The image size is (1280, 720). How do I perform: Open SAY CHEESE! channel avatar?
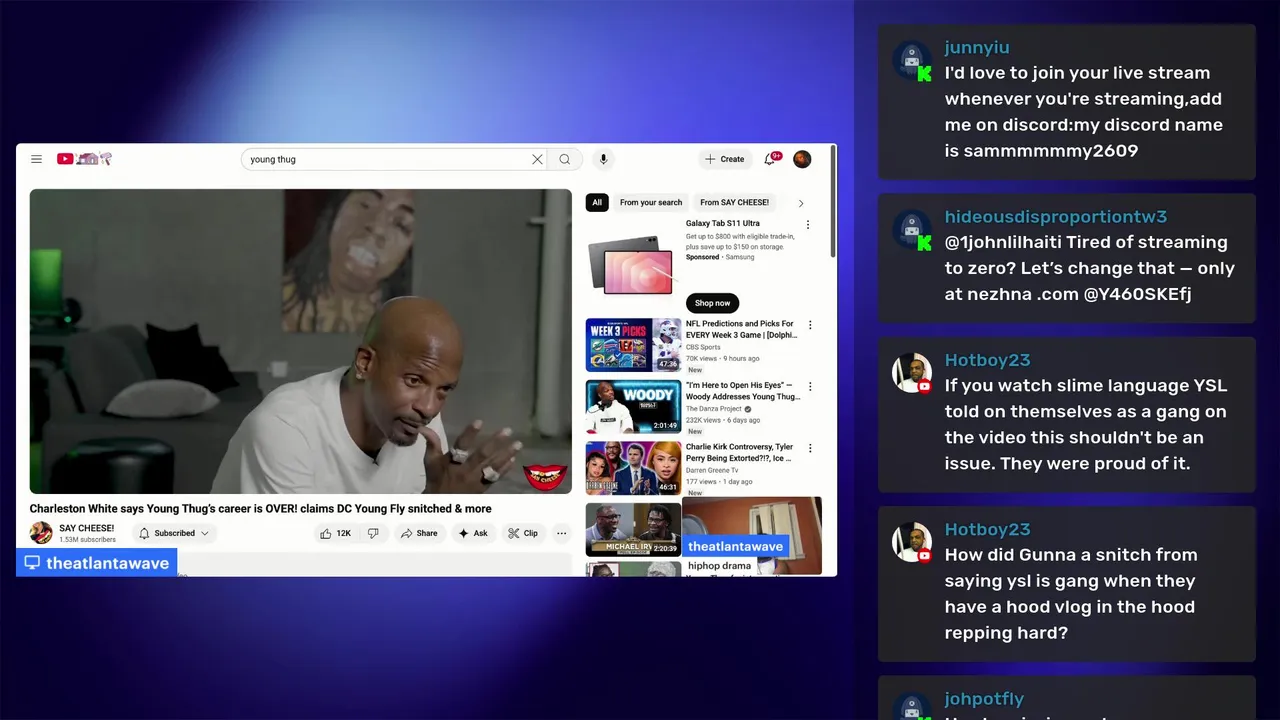41,533
